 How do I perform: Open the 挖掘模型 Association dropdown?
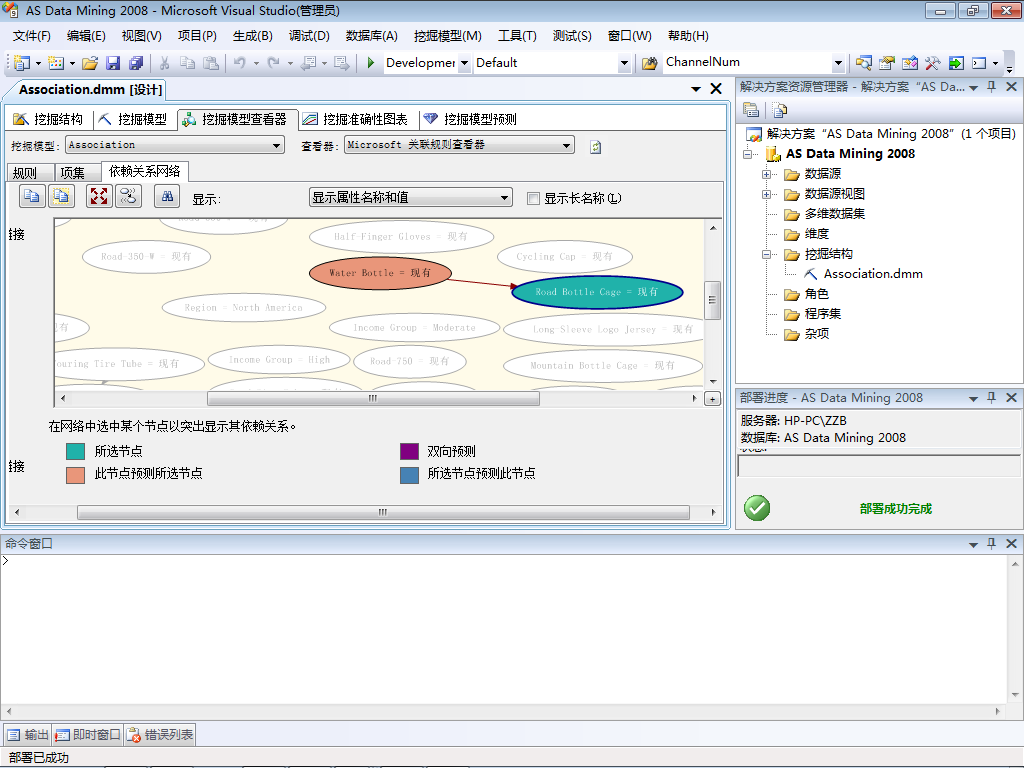click(x=277, y=145)
